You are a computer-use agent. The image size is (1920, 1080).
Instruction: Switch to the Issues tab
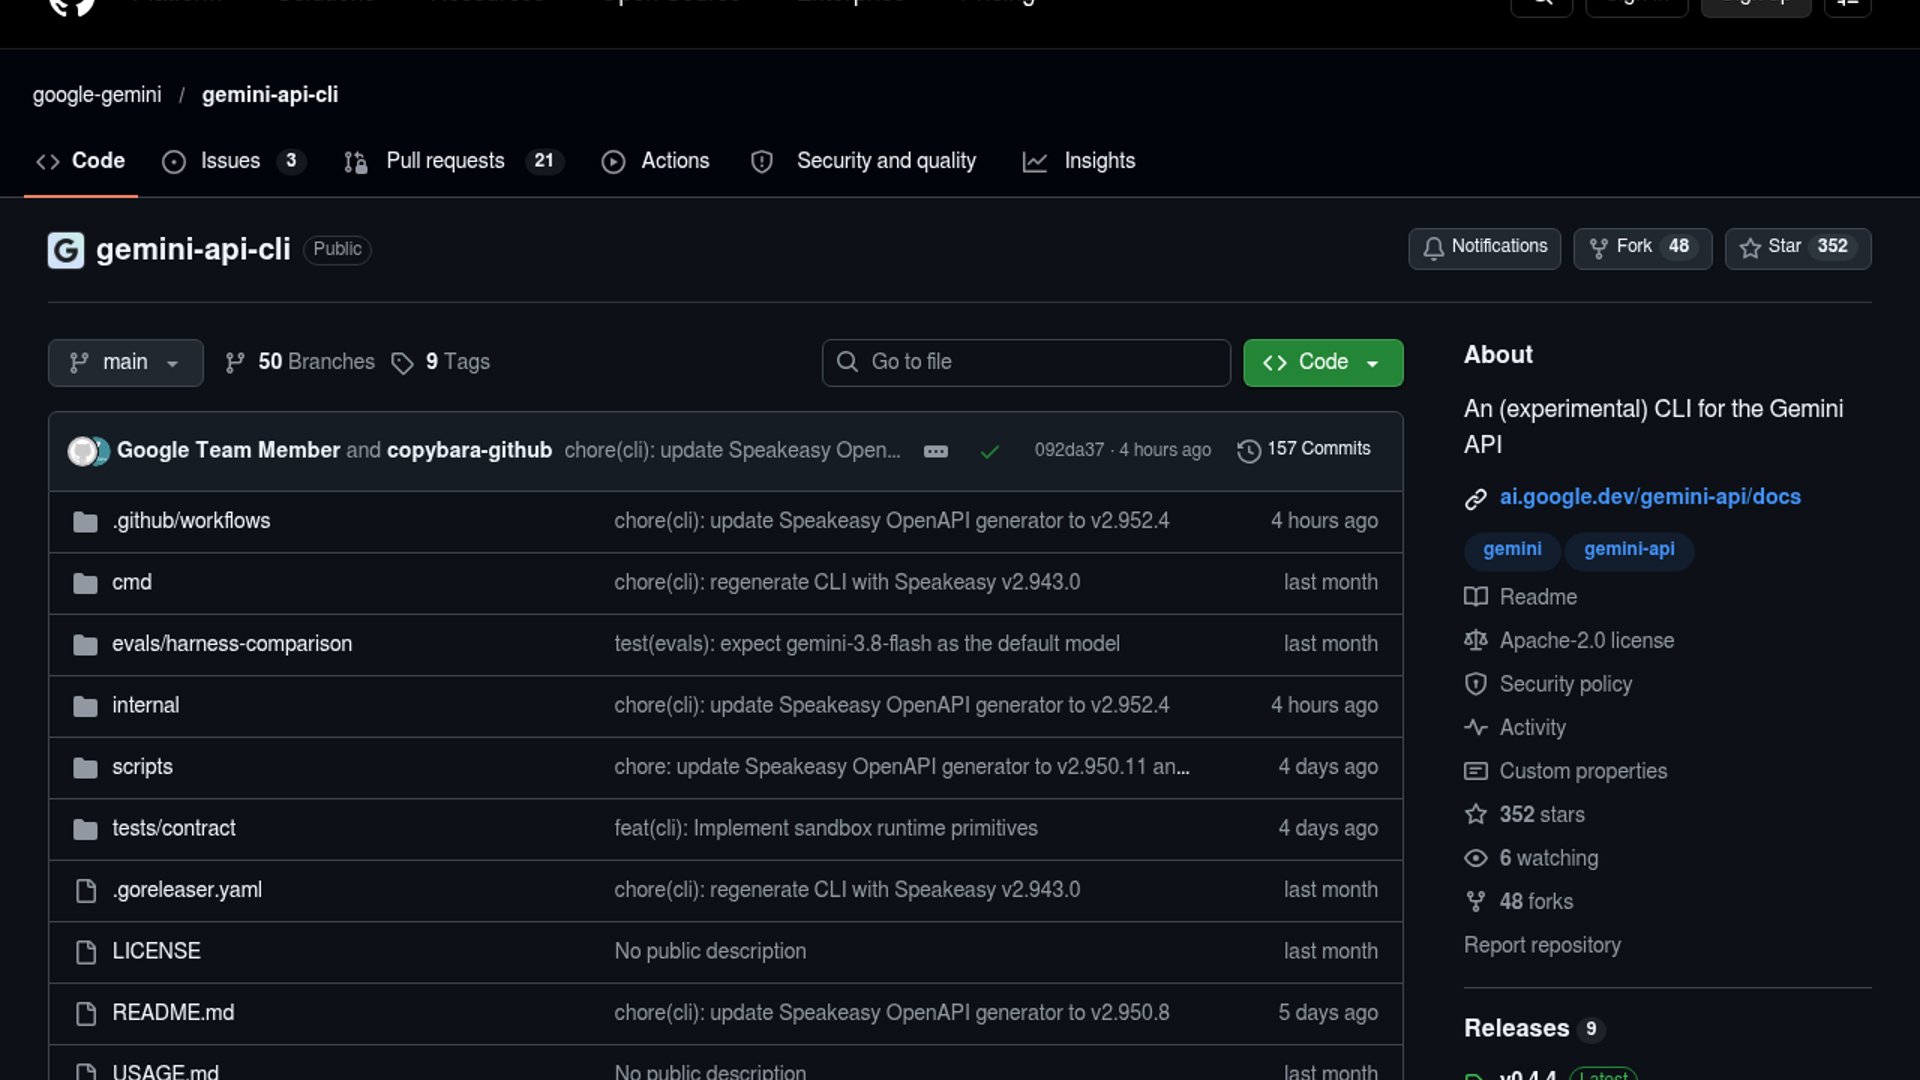(233, 161)
